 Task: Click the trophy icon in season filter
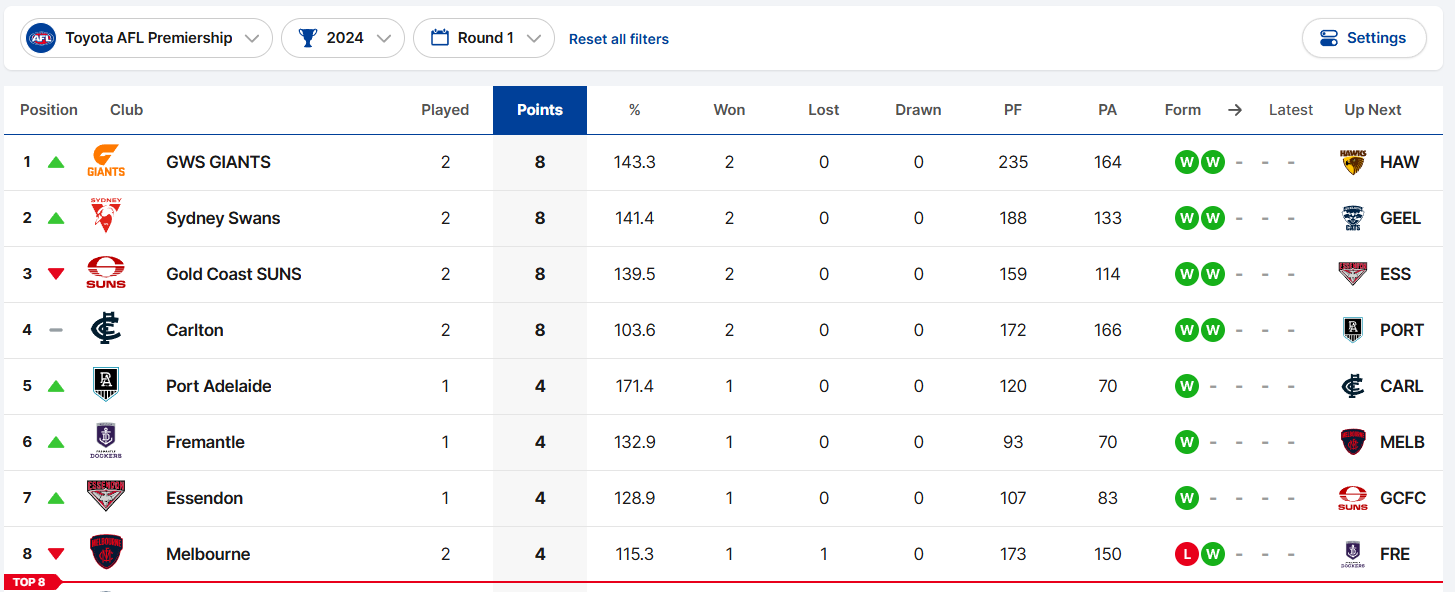tap(308, 38)
